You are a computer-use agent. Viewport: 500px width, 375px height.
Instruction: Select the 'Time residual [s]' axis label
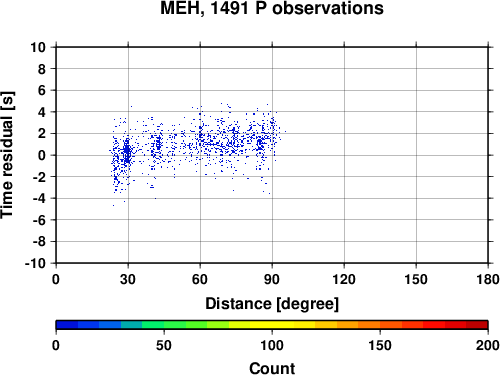point(7,155)
